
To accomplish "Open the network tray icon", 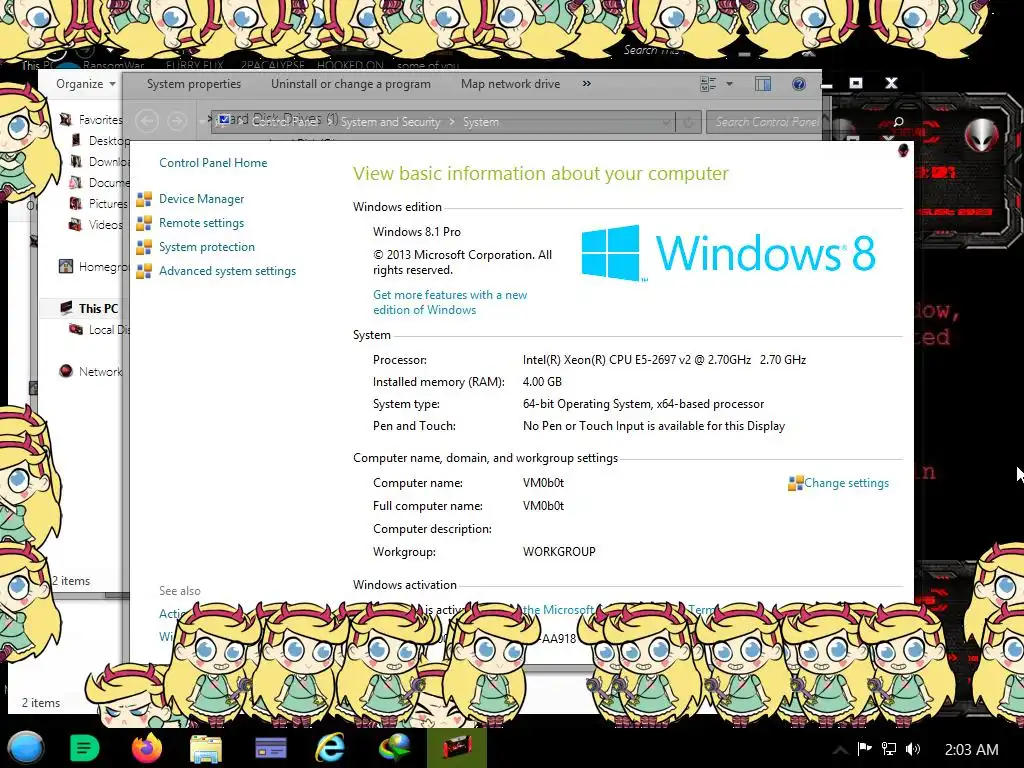I will (x=888, y=749).
